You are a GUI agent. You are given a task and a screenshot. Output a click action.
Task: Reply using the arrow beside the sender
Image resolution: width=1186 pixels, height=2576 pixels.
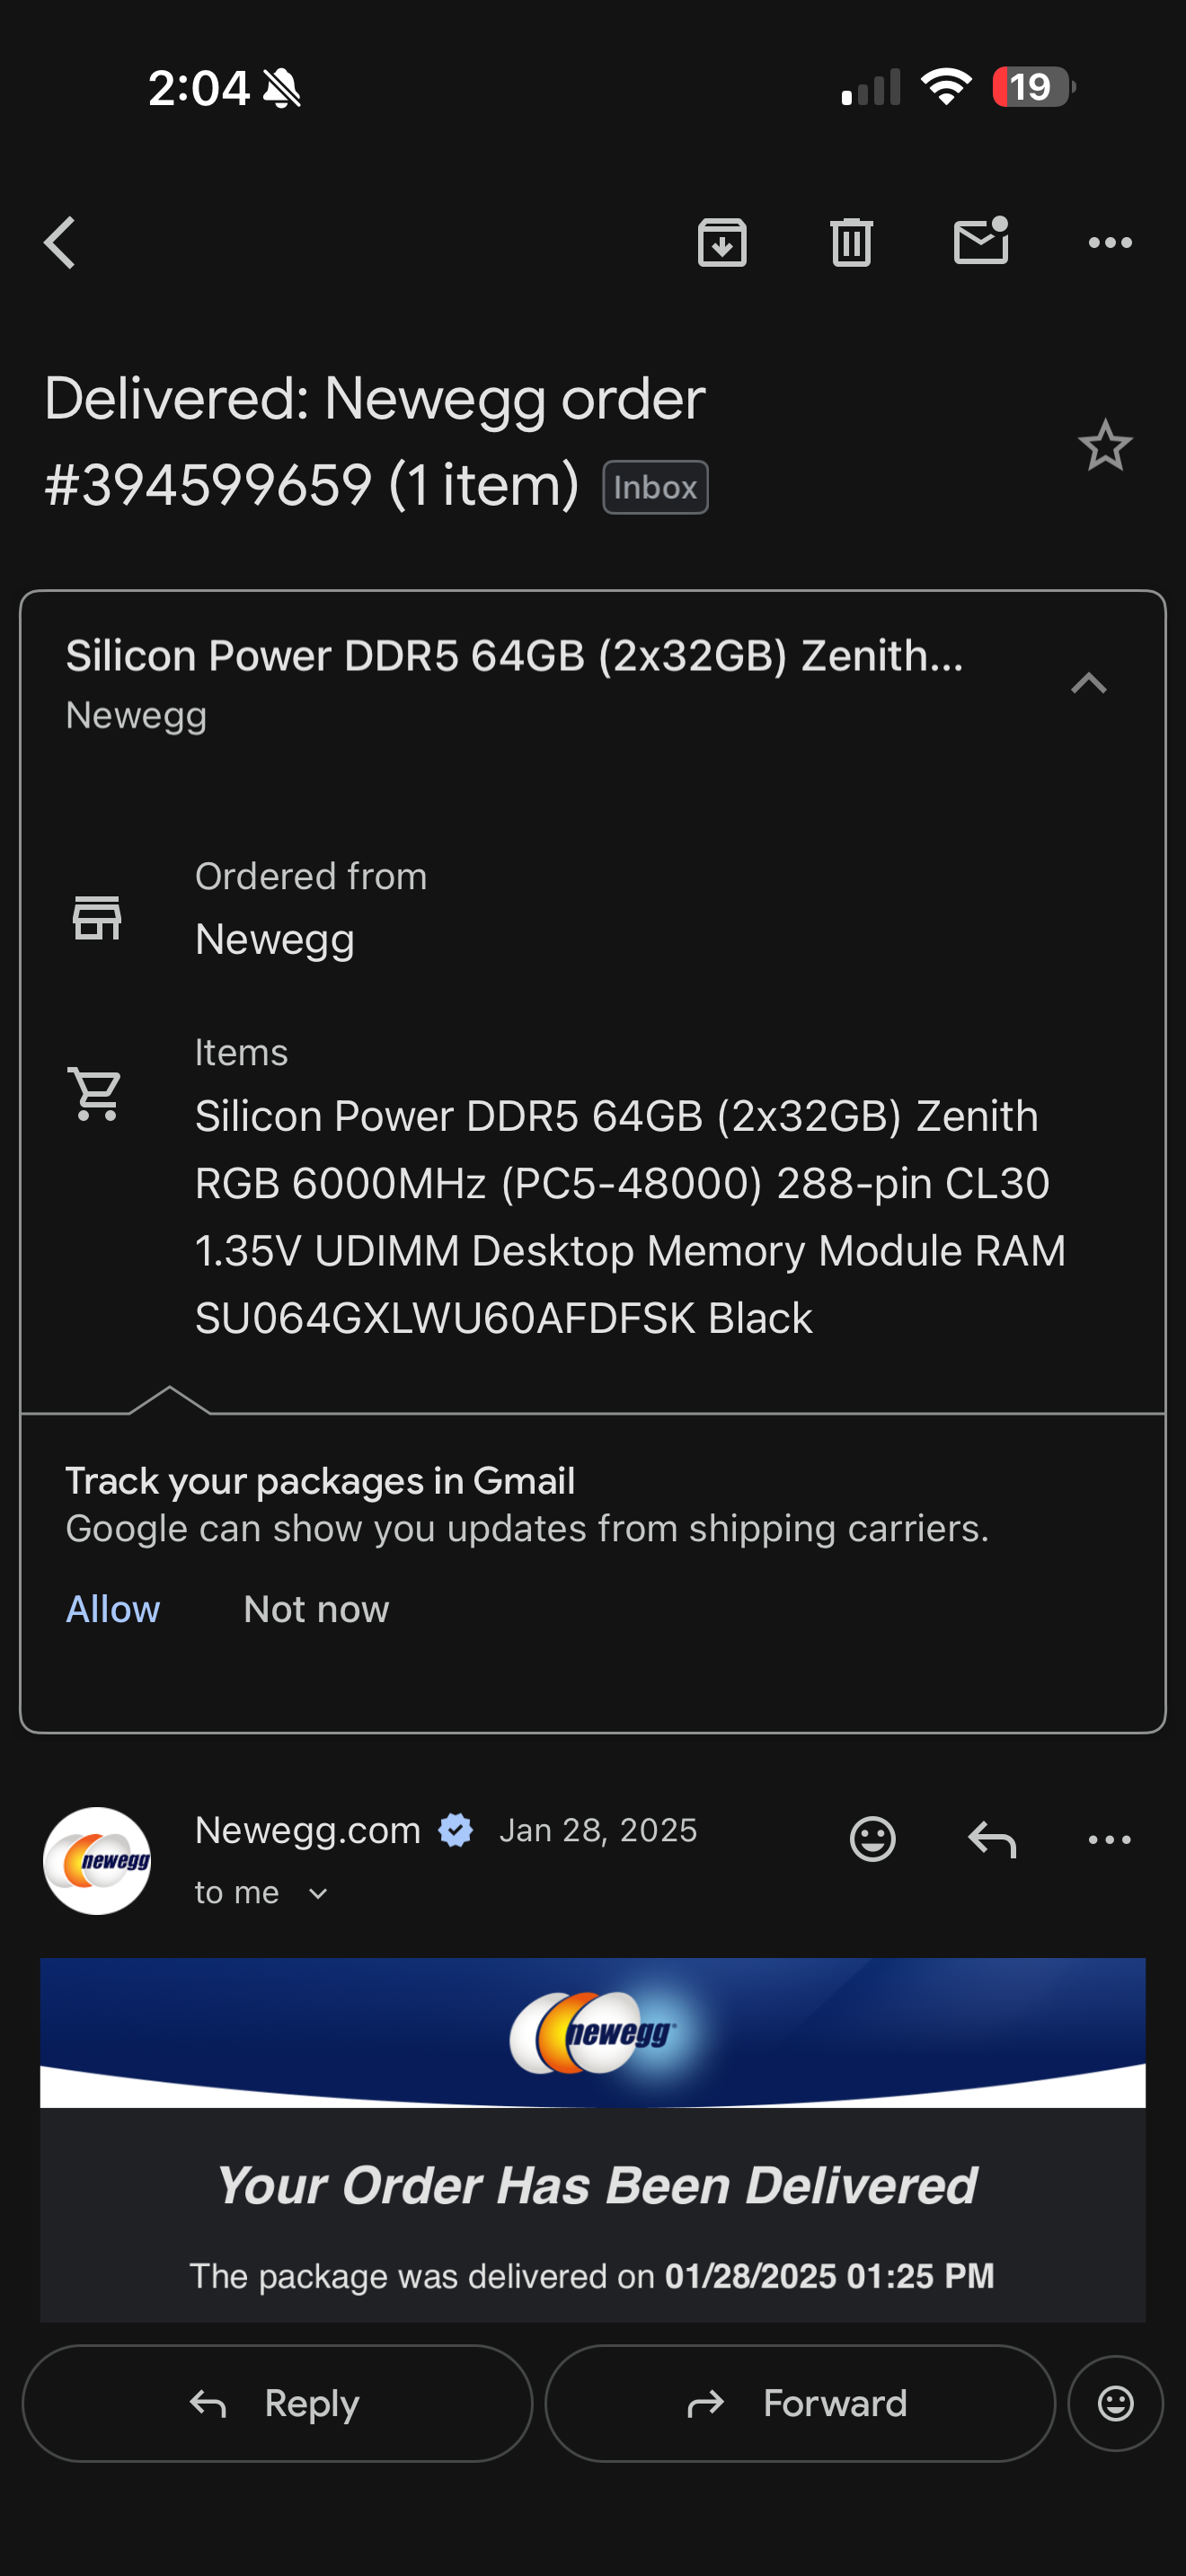[x=991, y=1839]
